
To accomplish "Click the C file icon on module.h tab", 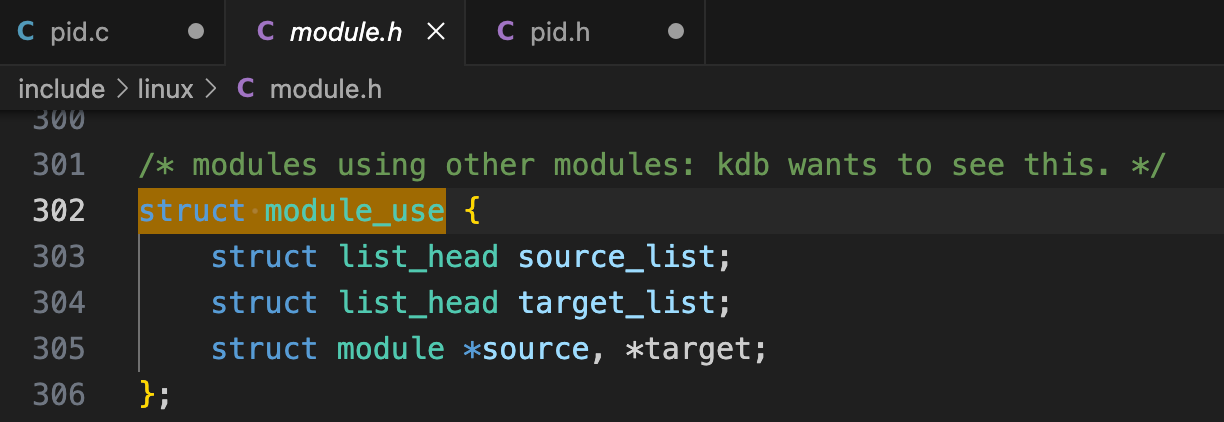I will 265,32.
